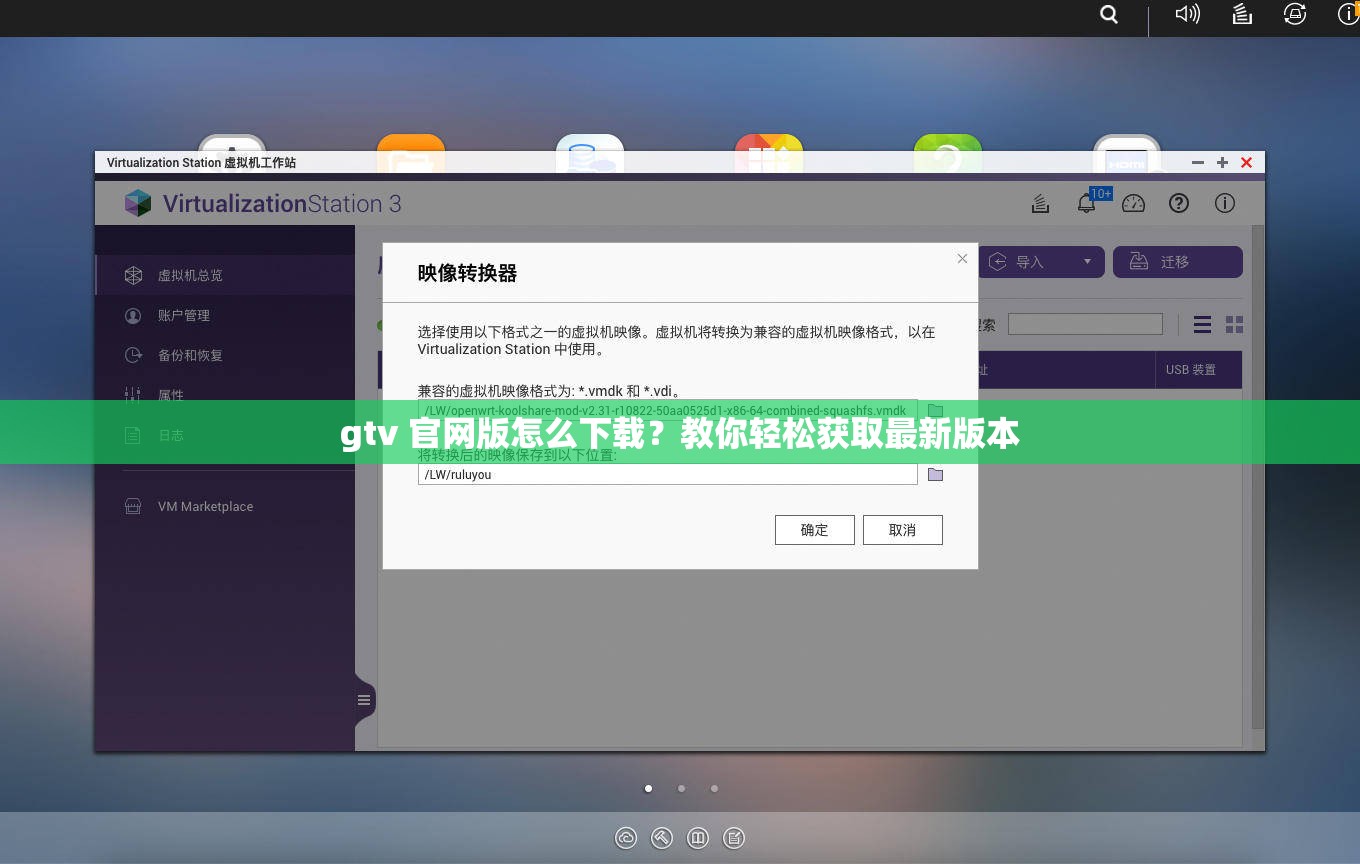Image resolution: width=1360 pixels, height=864 pixels.
Task: Click the volume/speaker icon in the system tray
Action: pos(1186,14)
